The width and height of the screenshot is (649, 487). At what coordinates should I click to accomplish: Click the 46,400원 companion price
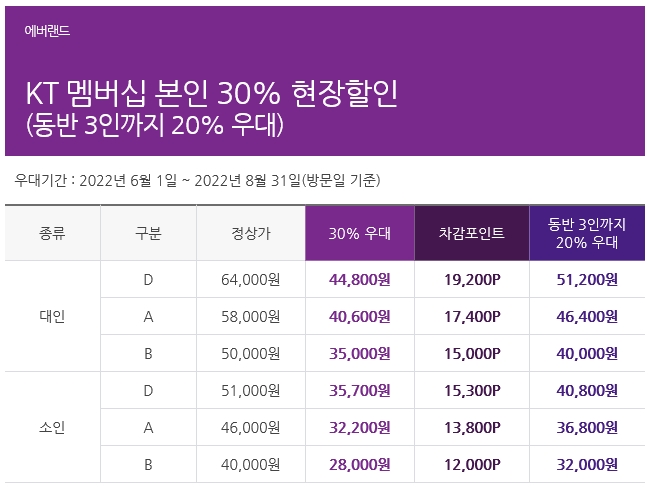tap(587, 317)
